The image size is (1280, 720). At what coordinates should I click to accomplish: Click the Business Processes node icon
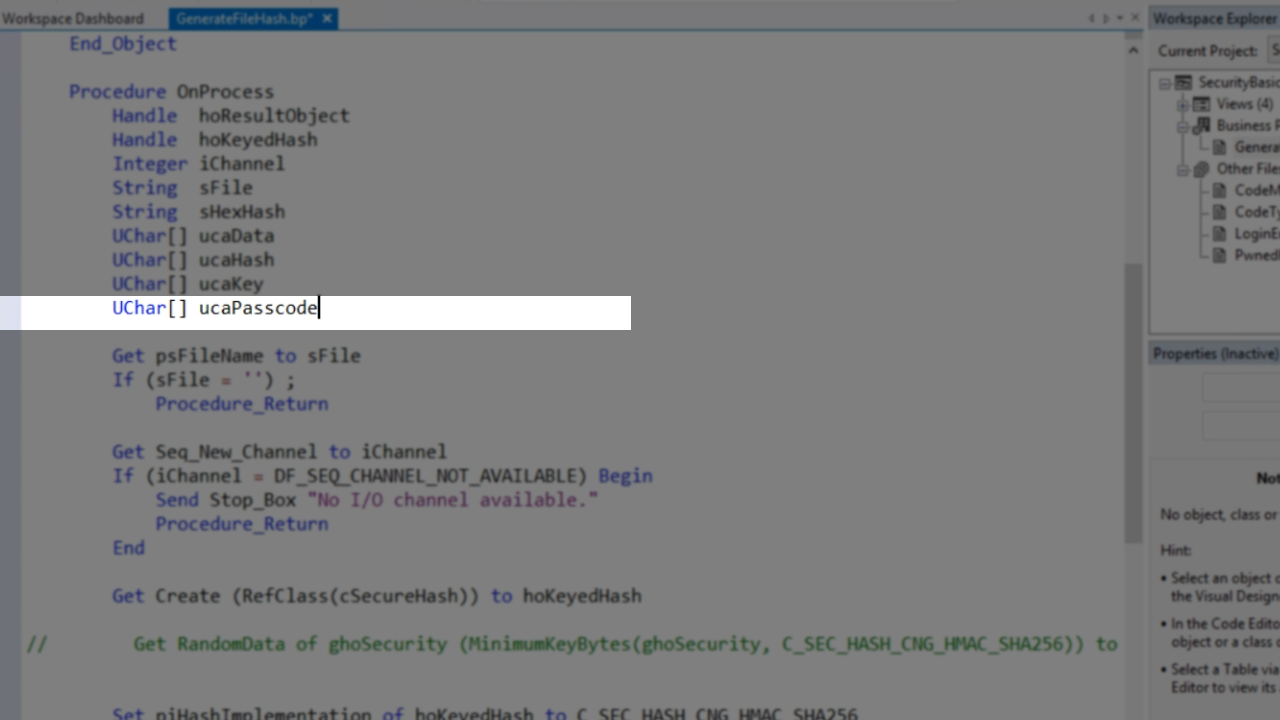pos(1201,126)
